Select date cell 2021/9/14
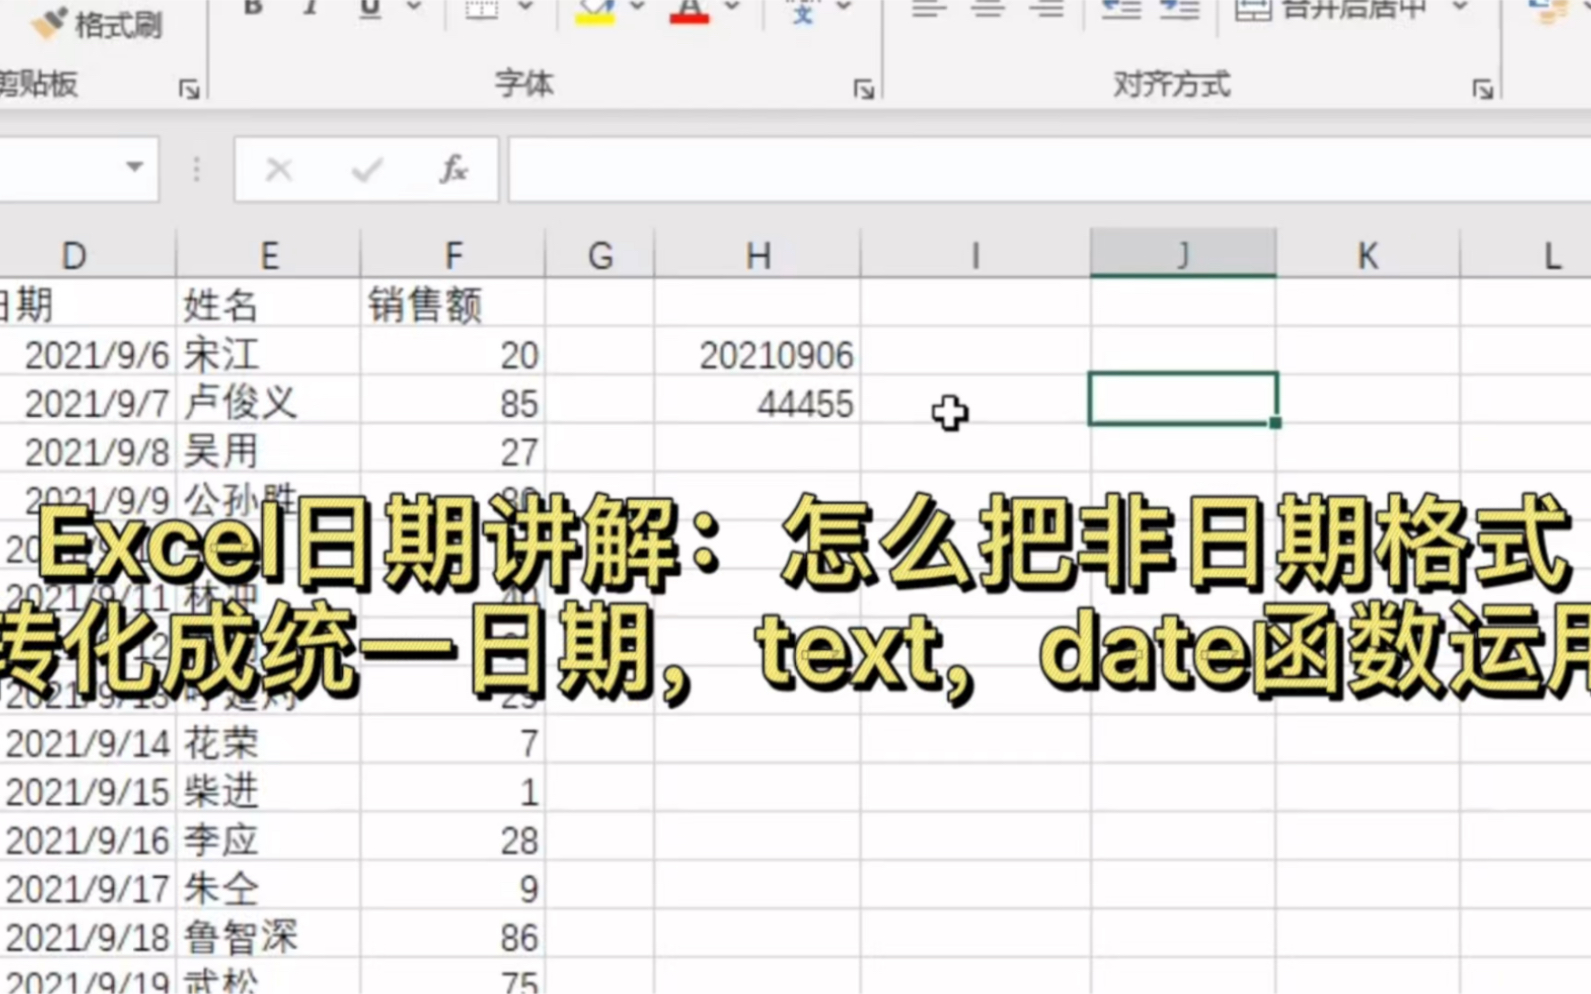Viewport: 1591px width, 994px height. pos(88,742)
